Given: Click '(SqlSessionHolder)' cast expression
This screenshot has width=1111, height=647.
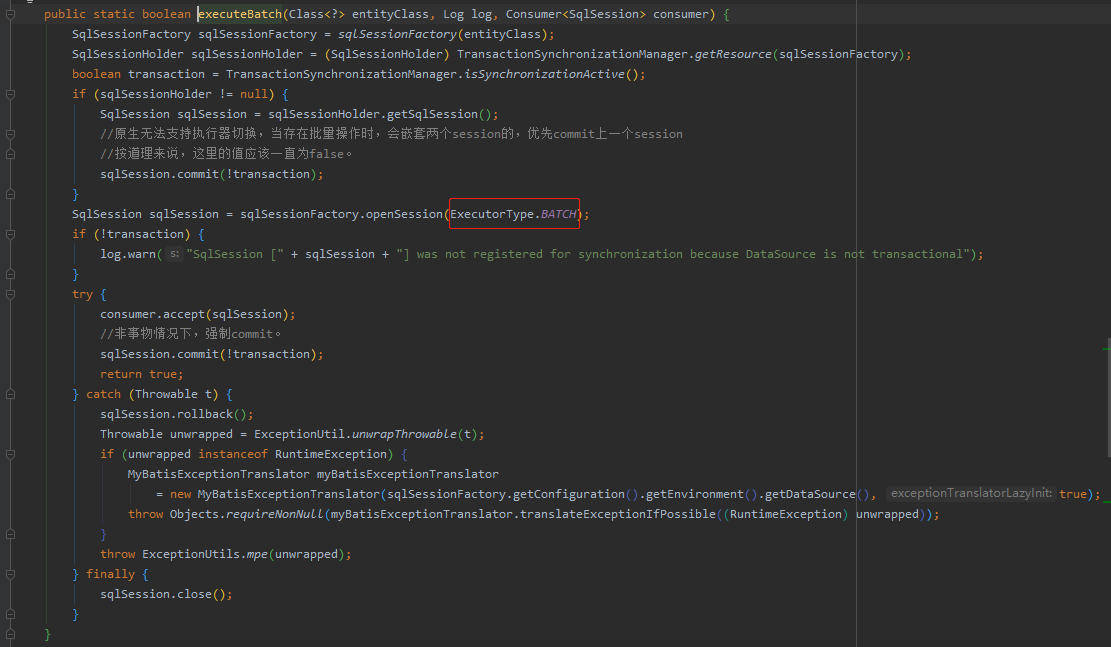Looking at the screenshot, I should [x=387, y=55].
